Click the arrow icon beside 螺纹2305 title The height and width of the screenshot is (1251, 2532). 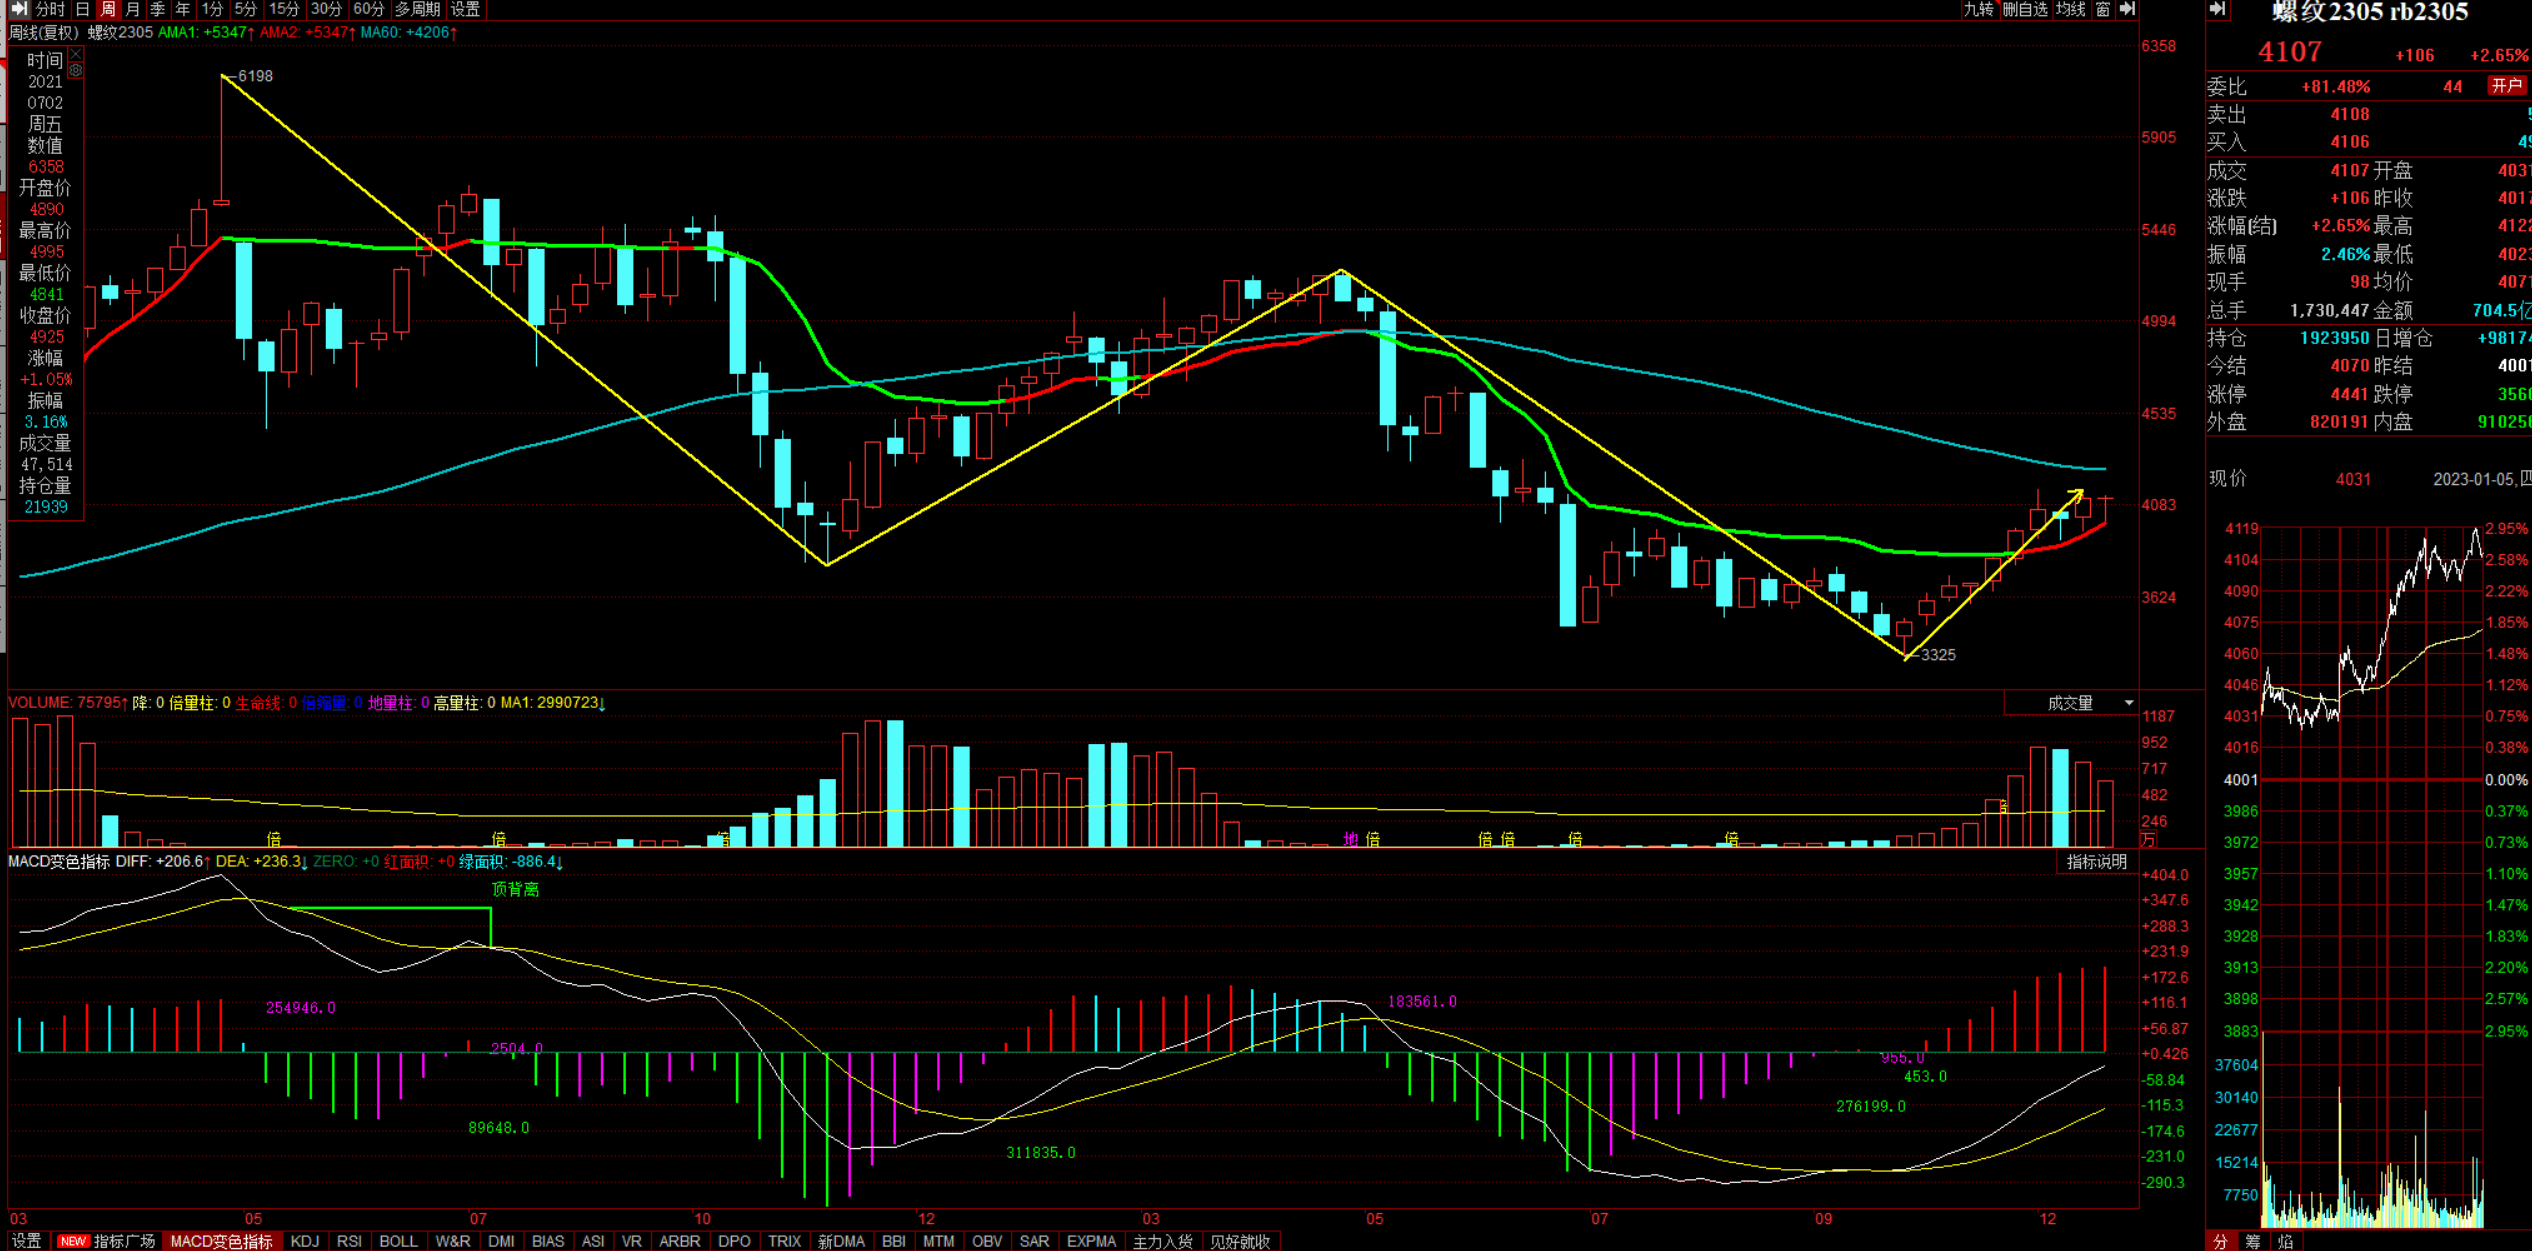(2218, 10)
